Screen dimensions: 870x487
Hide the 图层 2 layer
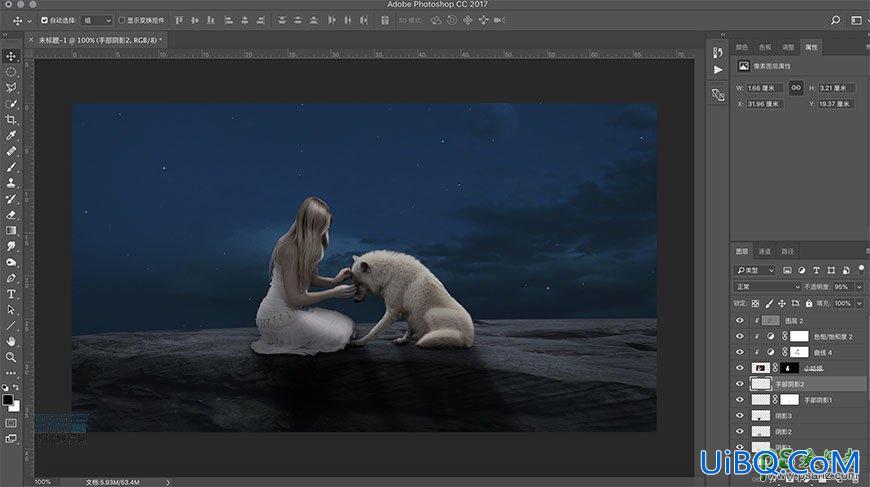pyautogui.click(x=740, y=321)
